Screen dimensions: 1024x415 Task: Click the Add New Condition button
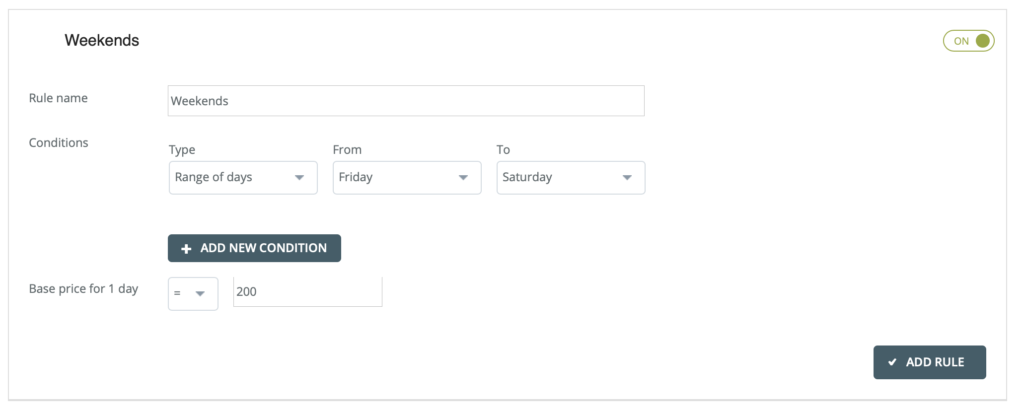pyautogui.click(x=254, y=248)
